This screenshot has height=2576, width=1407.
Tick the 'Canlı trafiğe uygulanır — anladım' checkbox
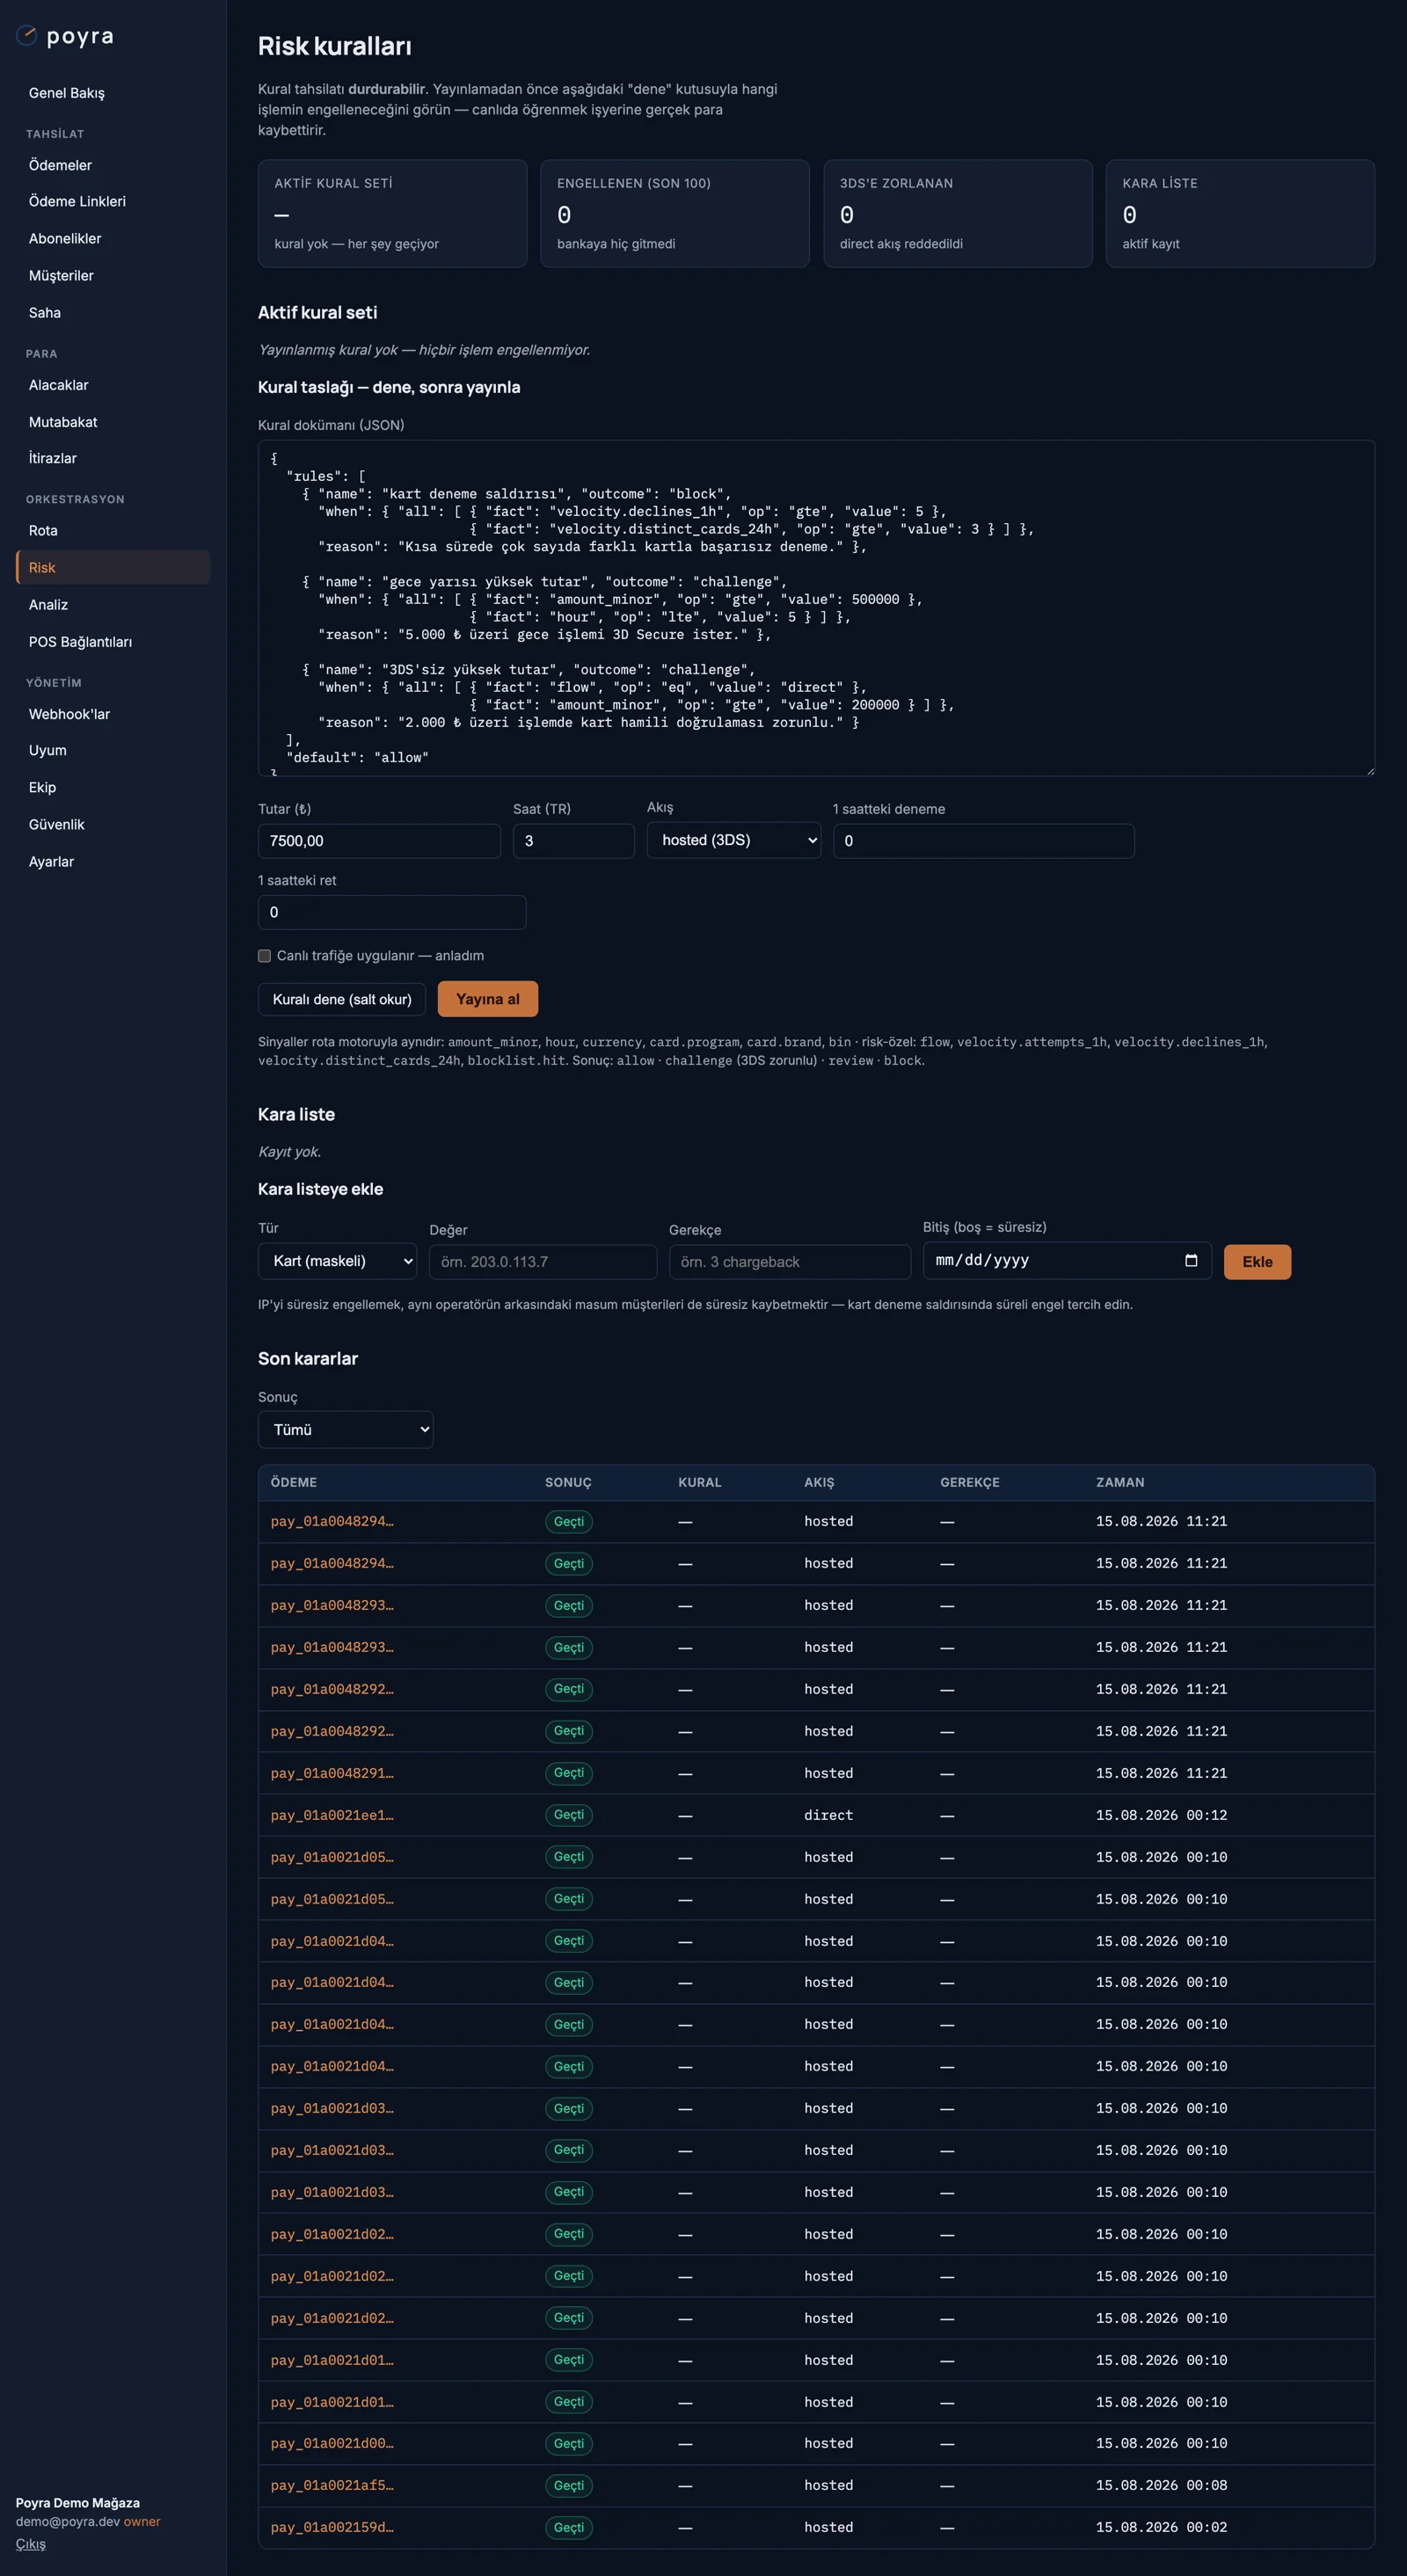[x=264, y=956]
